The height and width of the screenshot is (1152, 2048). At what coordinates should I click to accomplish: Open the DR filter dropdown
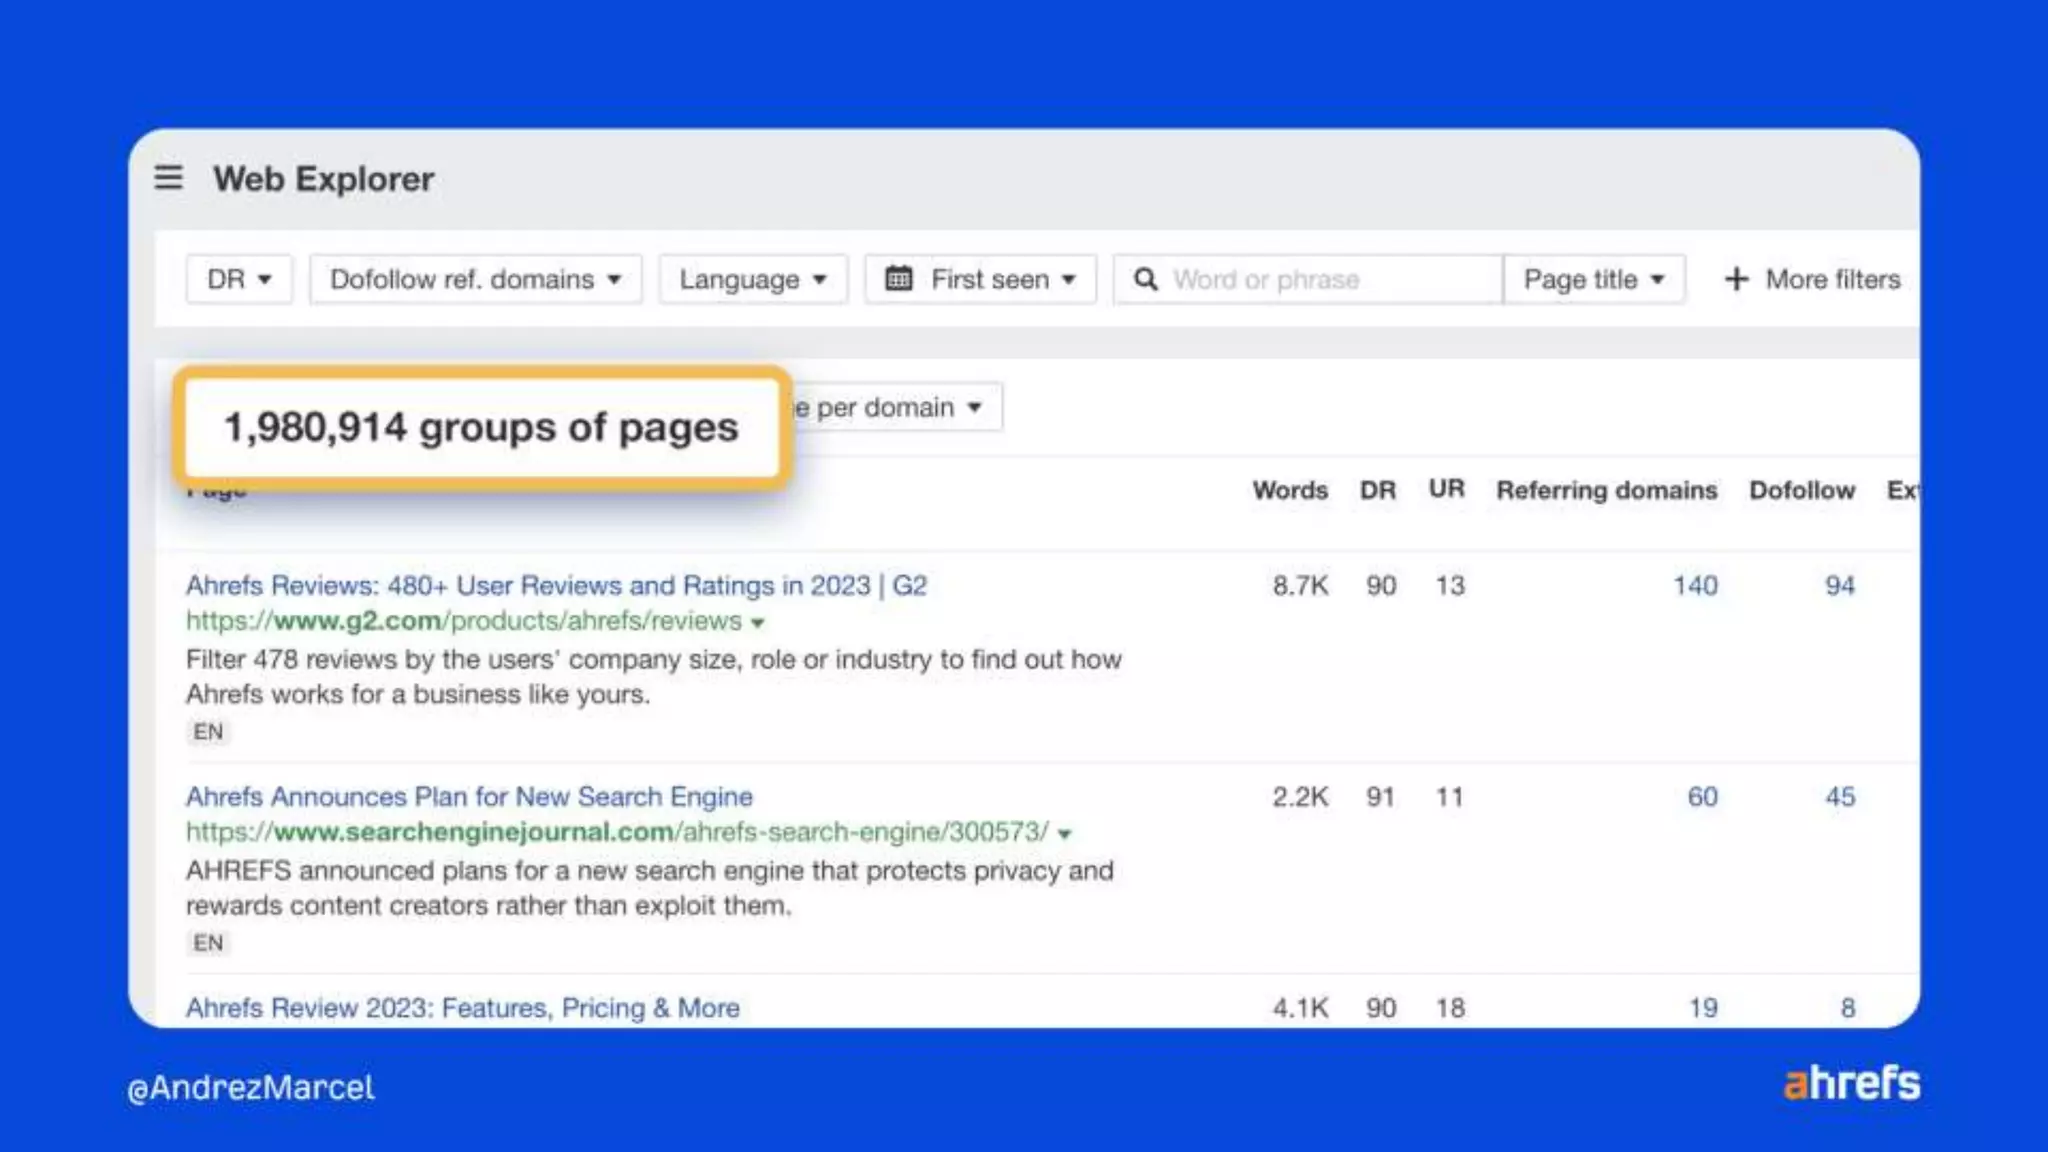tap(239, 279)
